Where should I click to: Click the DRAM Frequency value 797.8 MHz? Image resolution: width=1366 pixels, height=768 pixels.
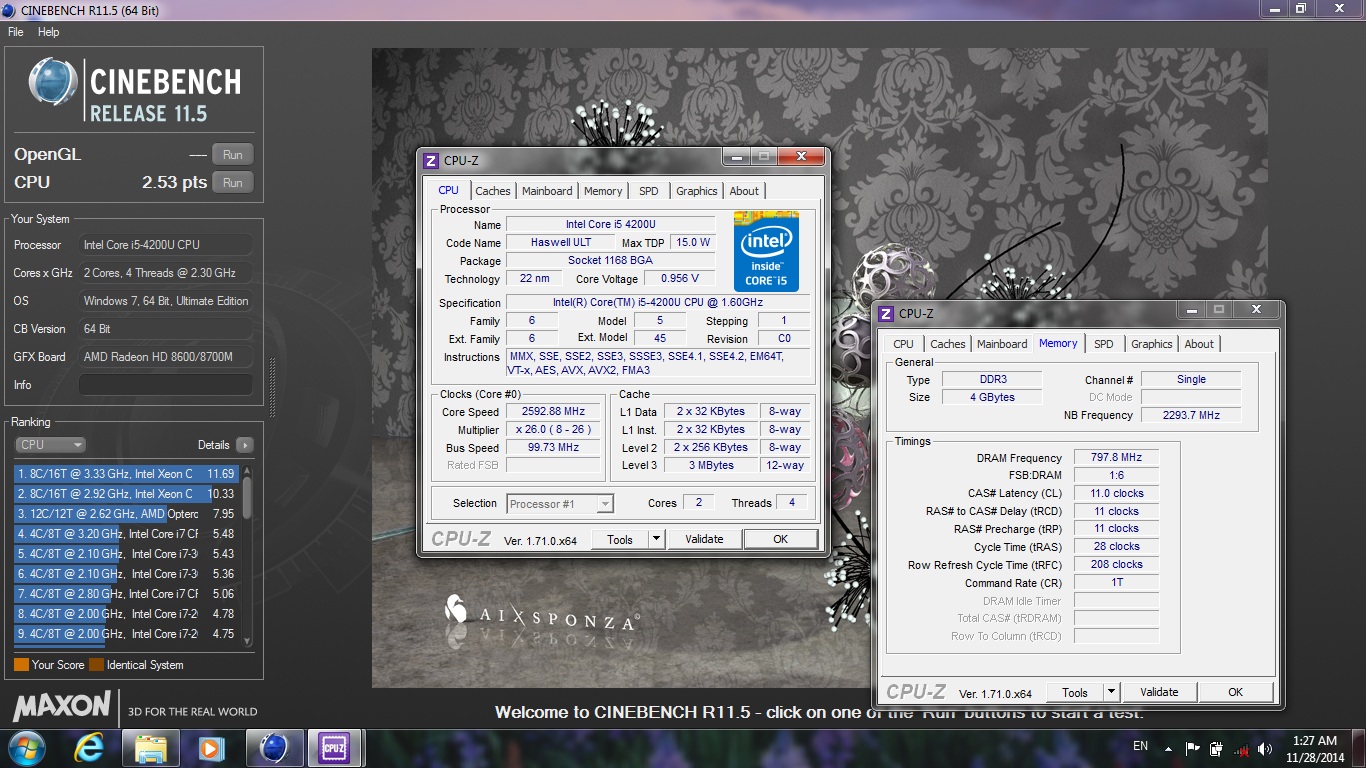pyautogui.click(x=1116, y=458)
